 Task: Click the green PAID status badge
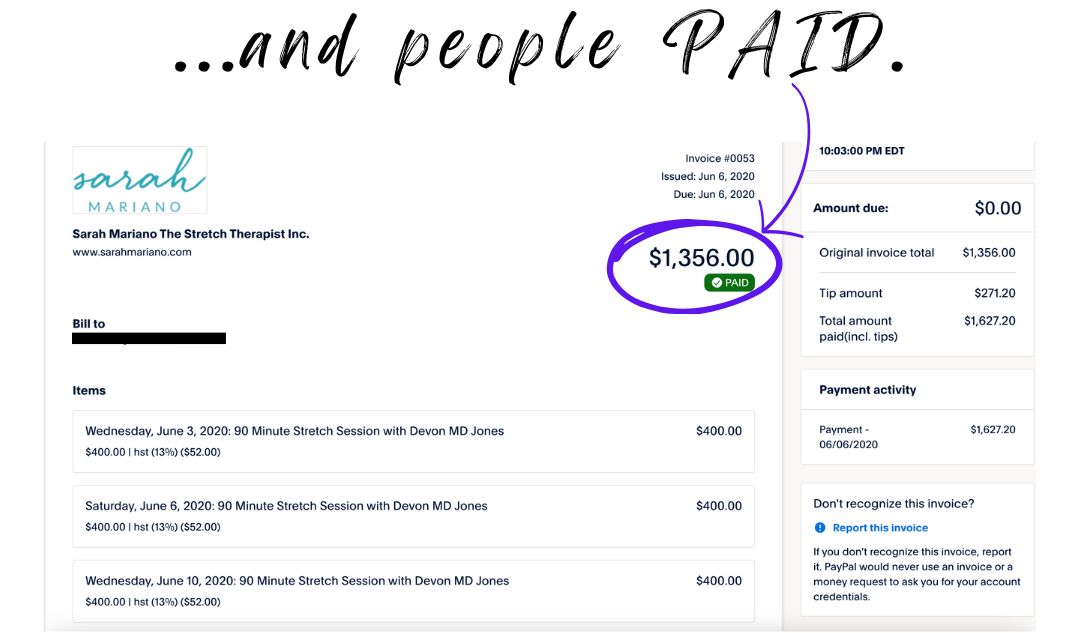(729, 283)
